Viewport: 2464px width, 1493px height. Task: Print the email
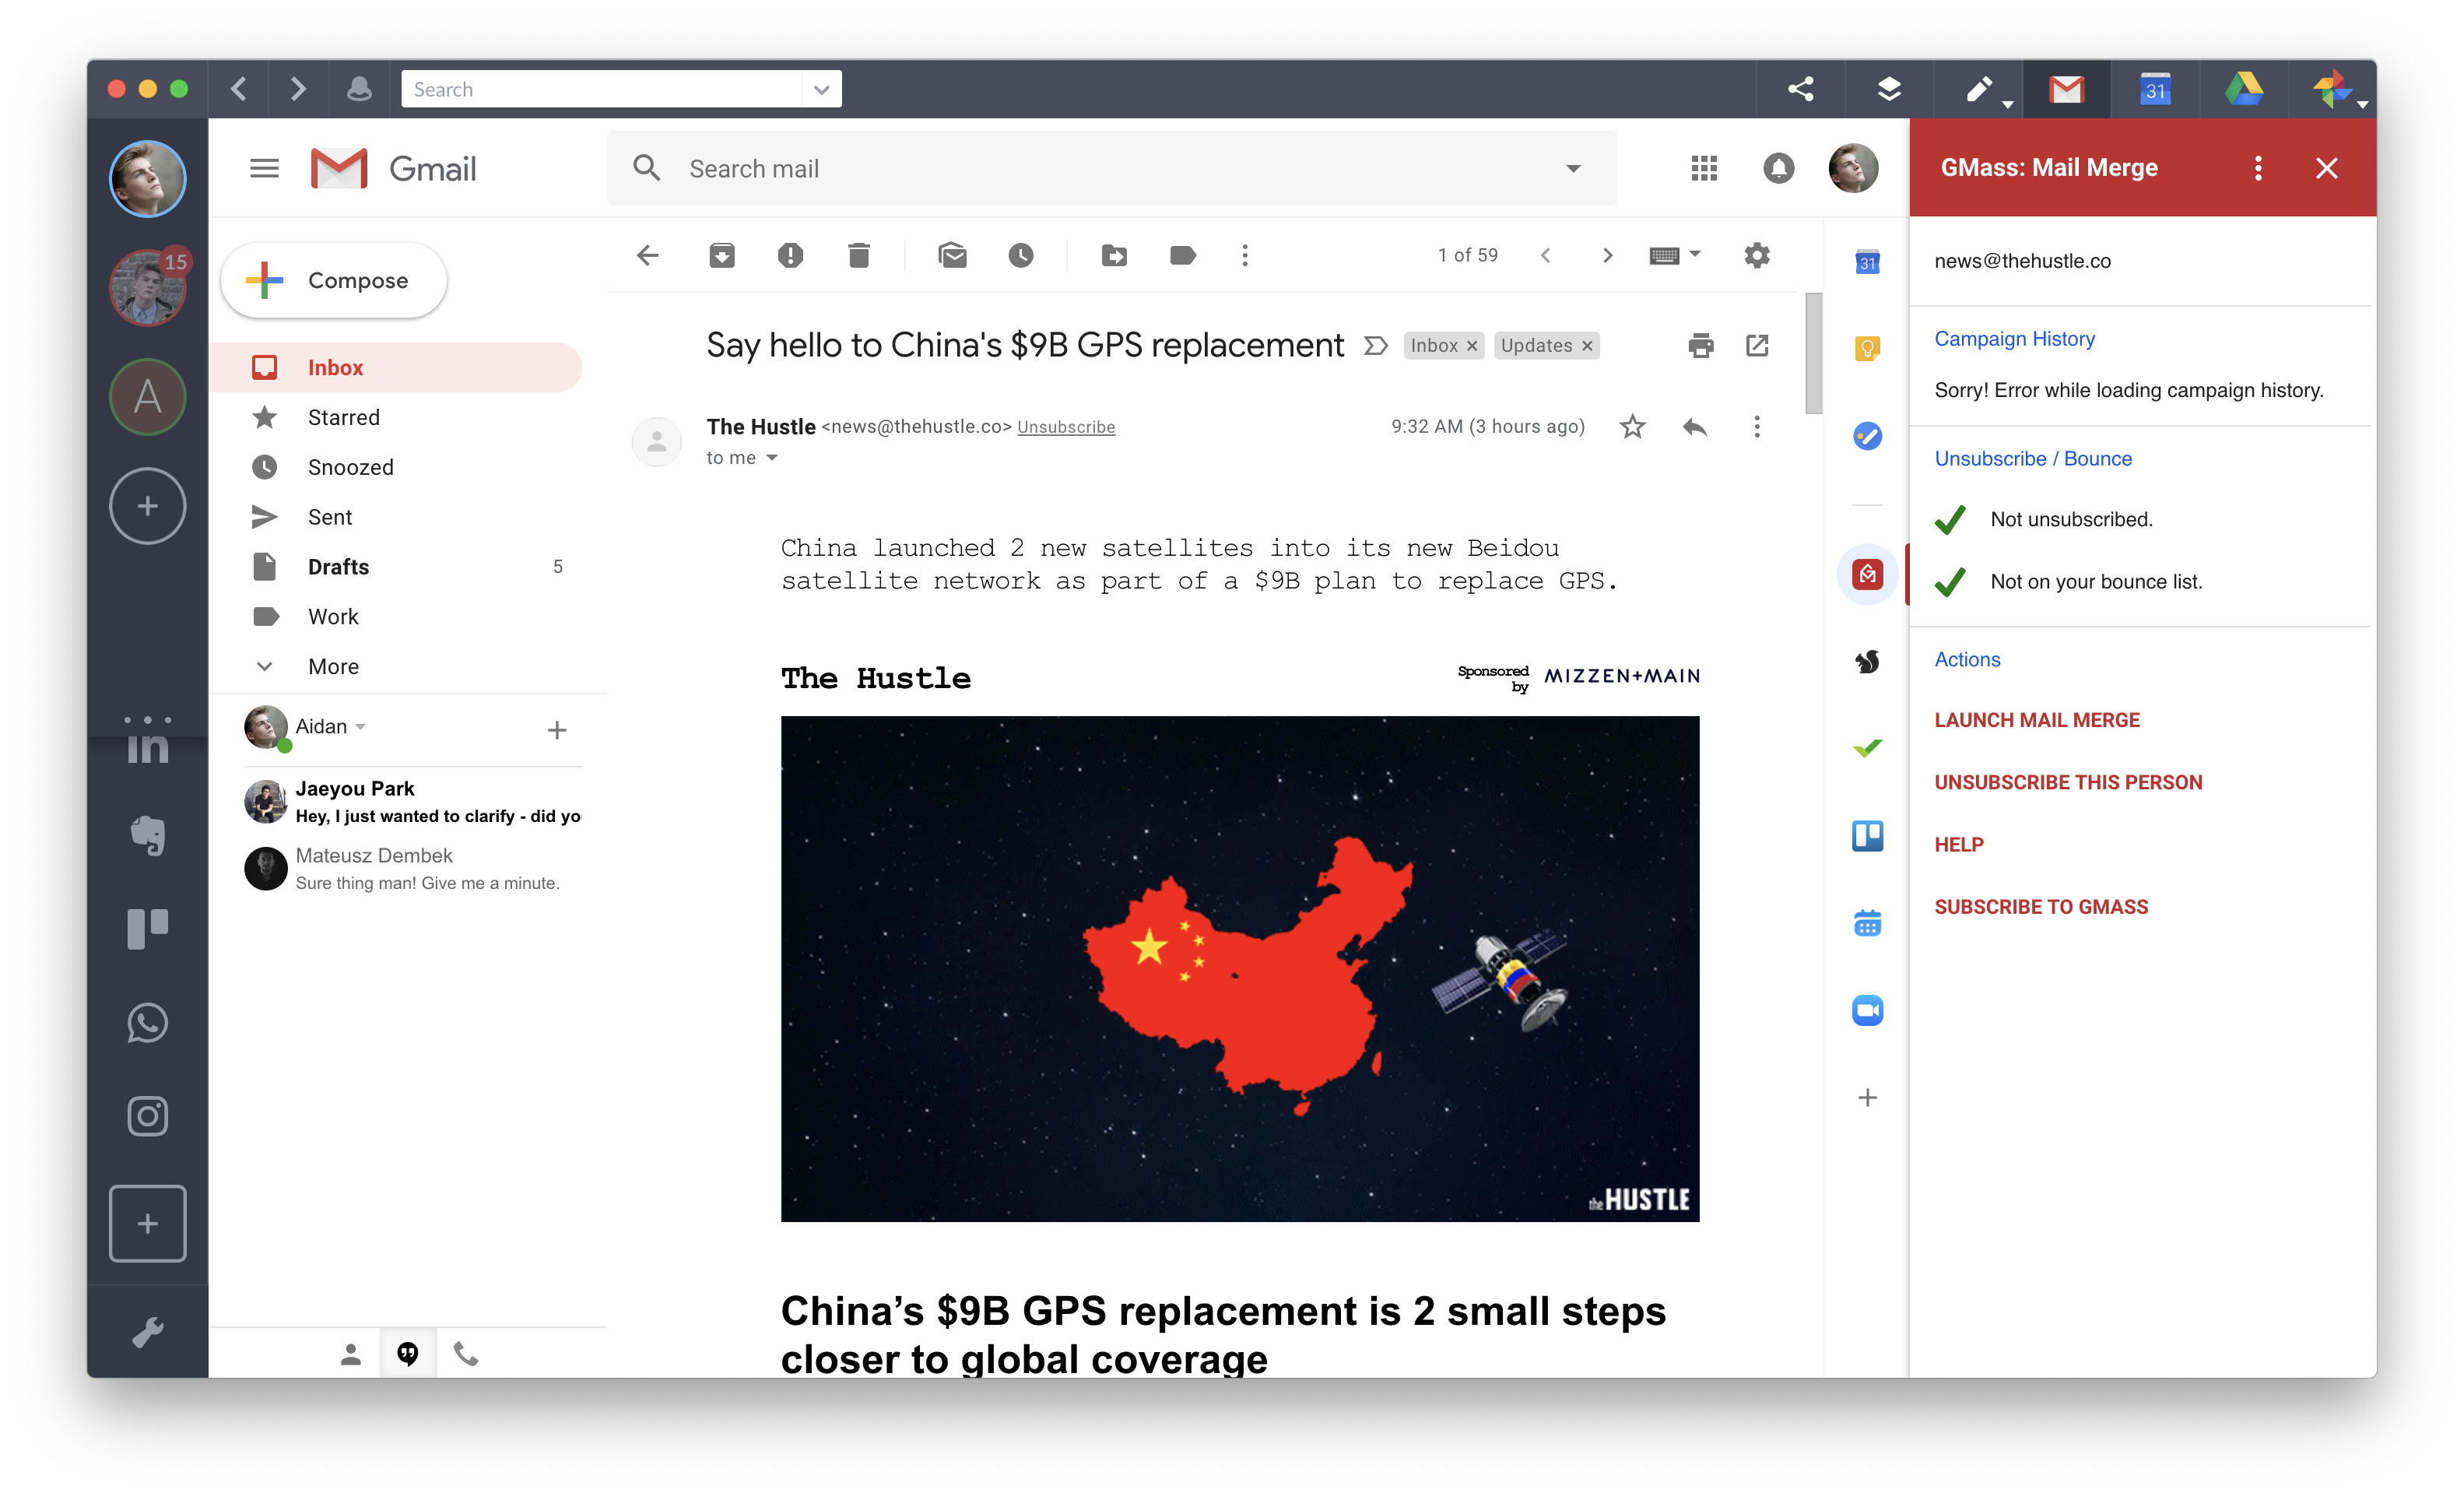click(1700, 346)
